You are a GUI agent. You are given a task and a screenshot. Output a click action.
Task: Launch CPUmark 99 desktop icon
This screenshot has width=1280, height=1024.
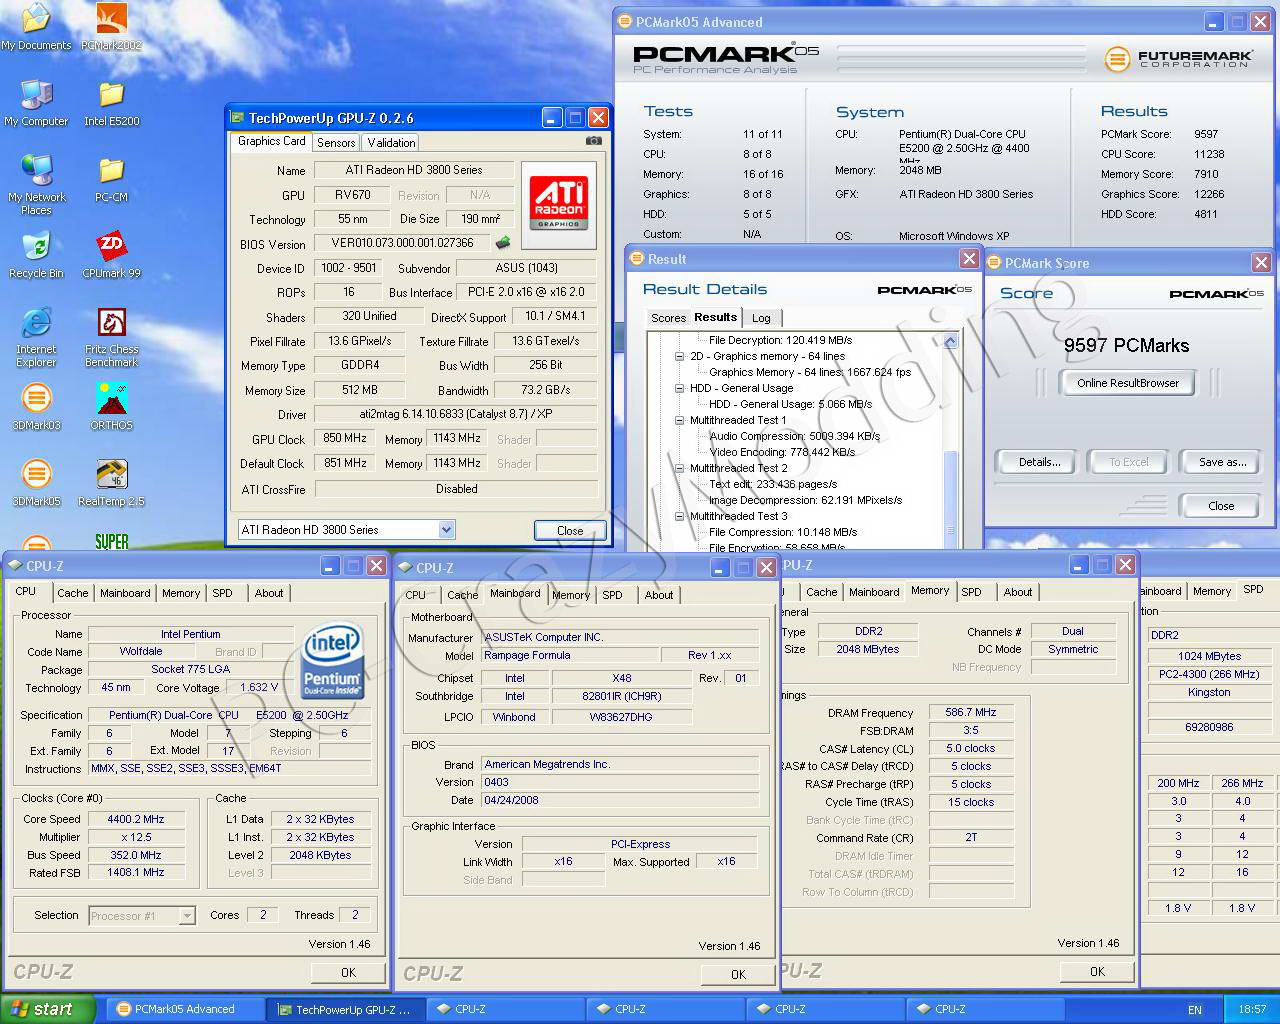tap(111, 254)
